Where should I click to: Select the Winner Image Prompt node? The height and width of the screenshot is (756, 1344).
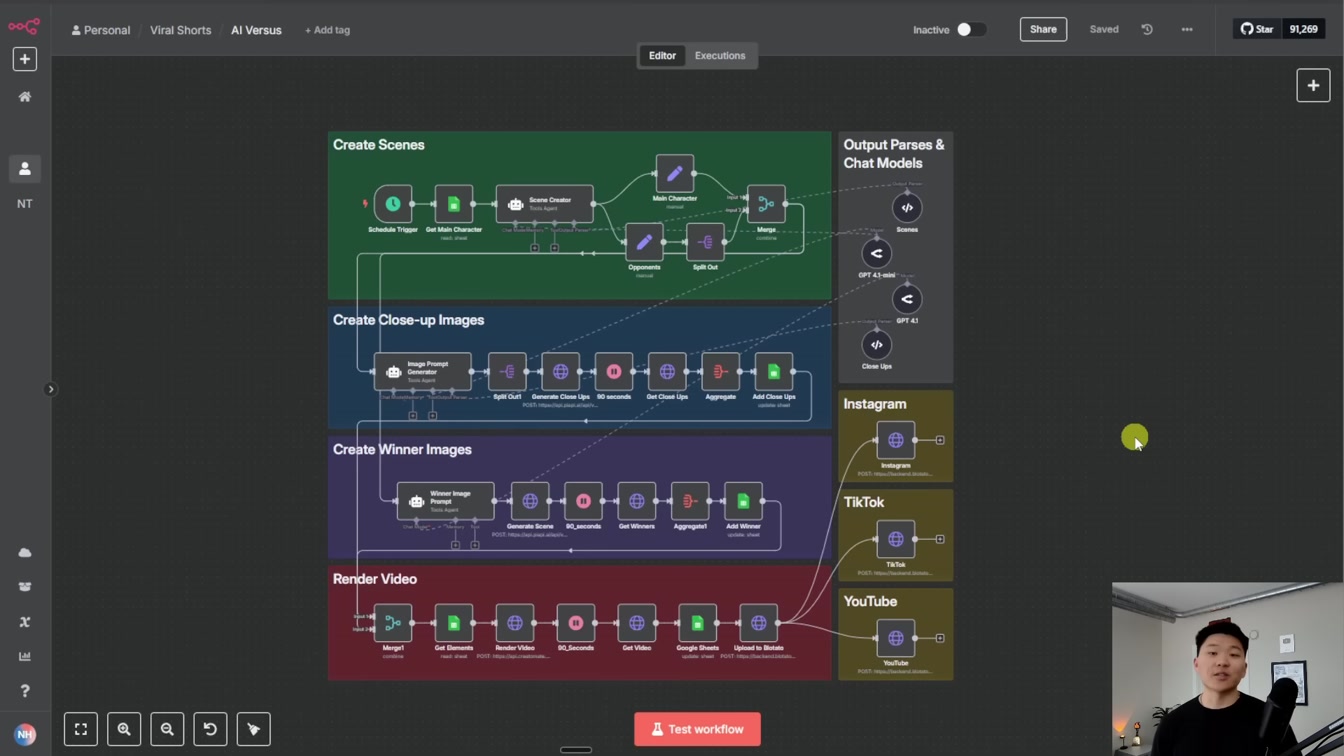coord(445,501)
